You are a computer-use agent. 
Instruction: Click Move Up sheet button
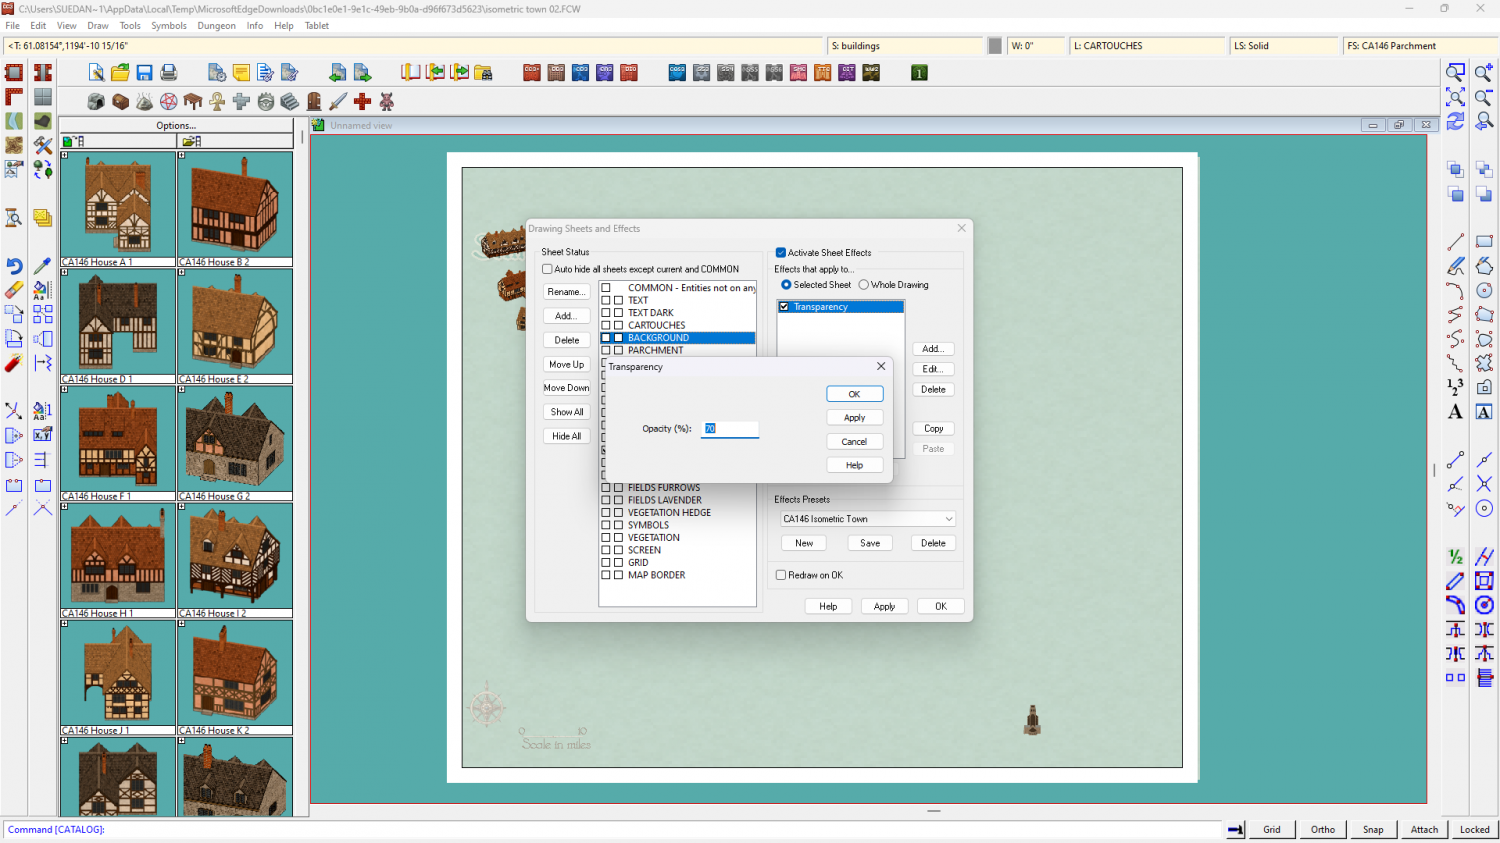point(566,364)
